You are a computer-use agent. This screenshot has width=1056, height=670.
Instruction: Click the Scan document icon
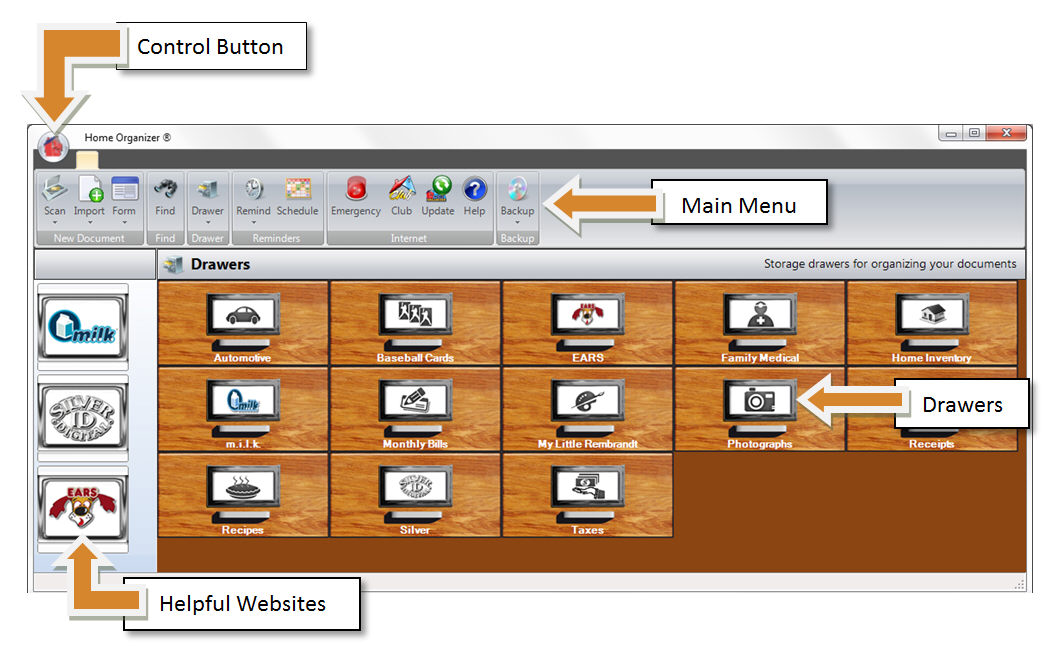(x=55, y=189)
